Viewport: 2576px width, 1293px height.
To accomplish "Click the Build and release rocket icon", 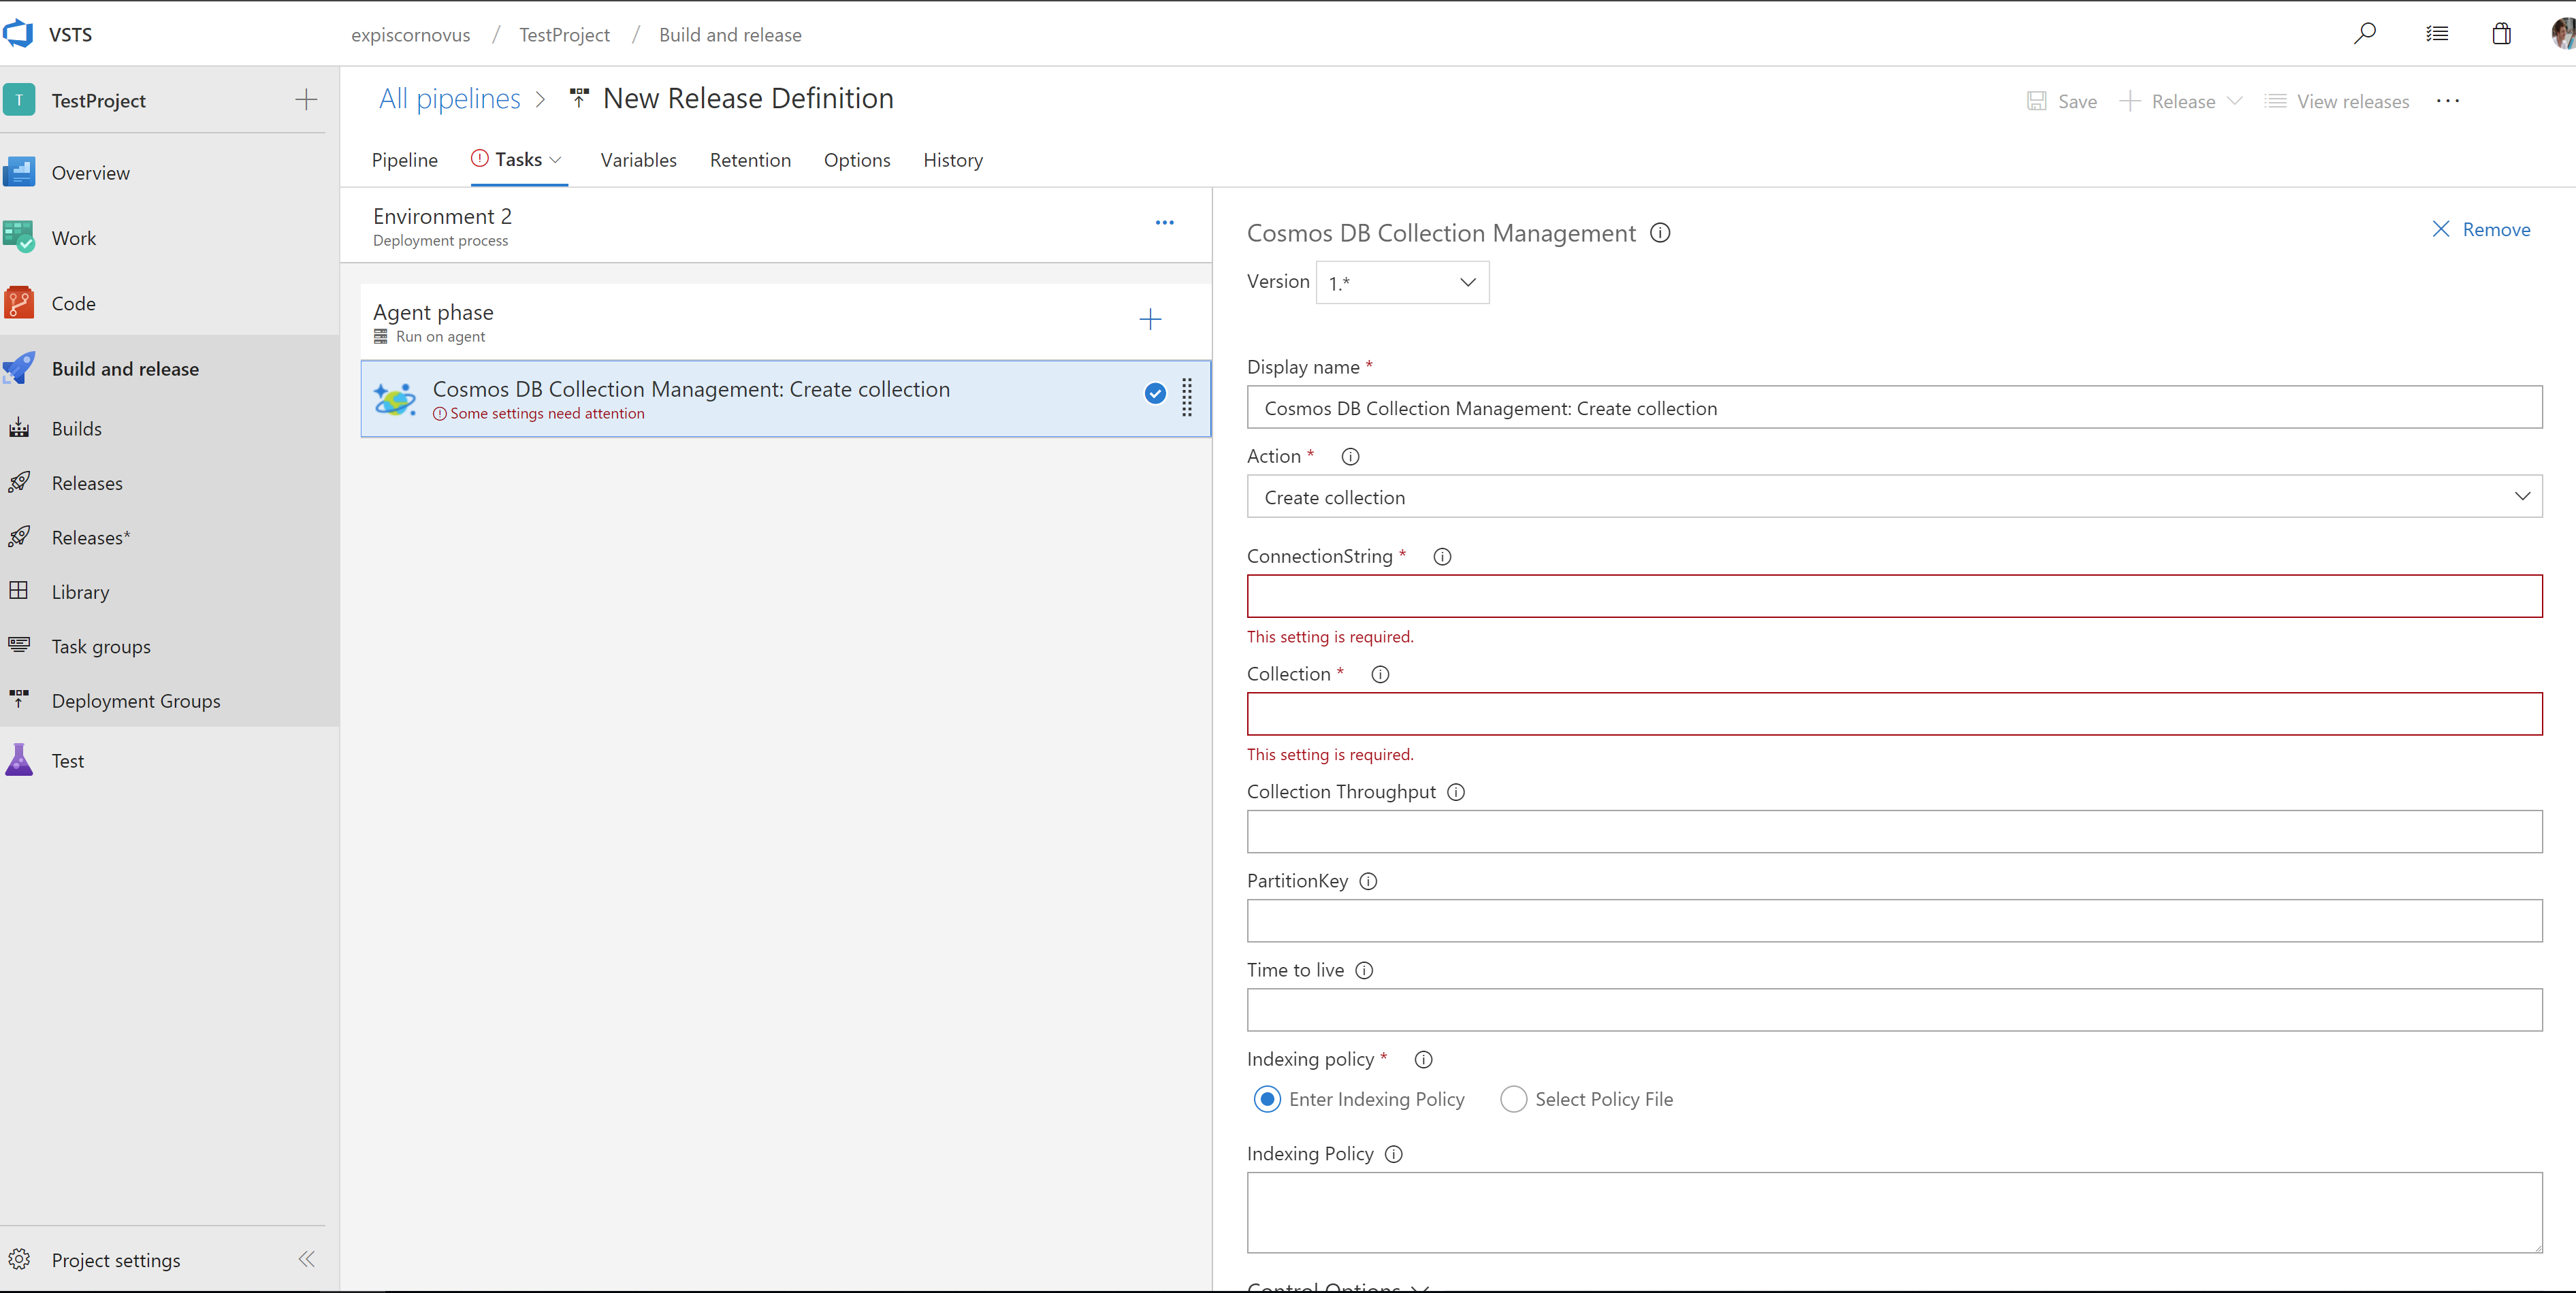I will click(x=19, y=368).
